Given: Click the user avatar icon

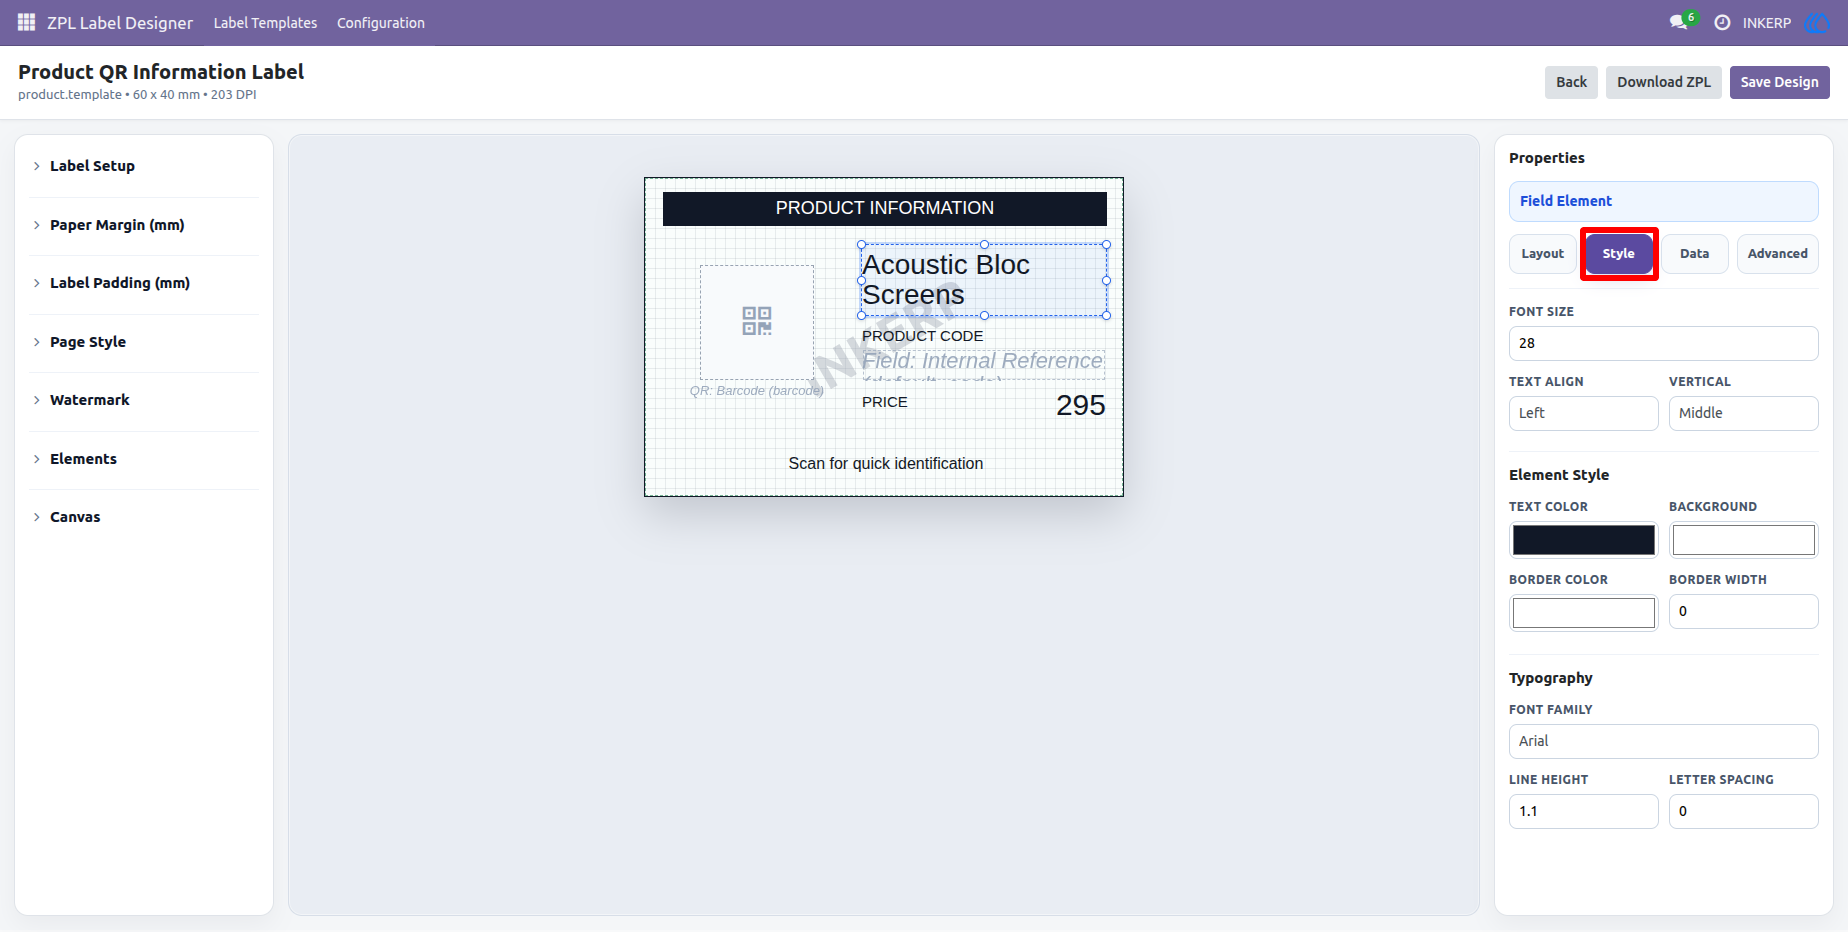Looking at the screenshot, I should (1816, 22).
